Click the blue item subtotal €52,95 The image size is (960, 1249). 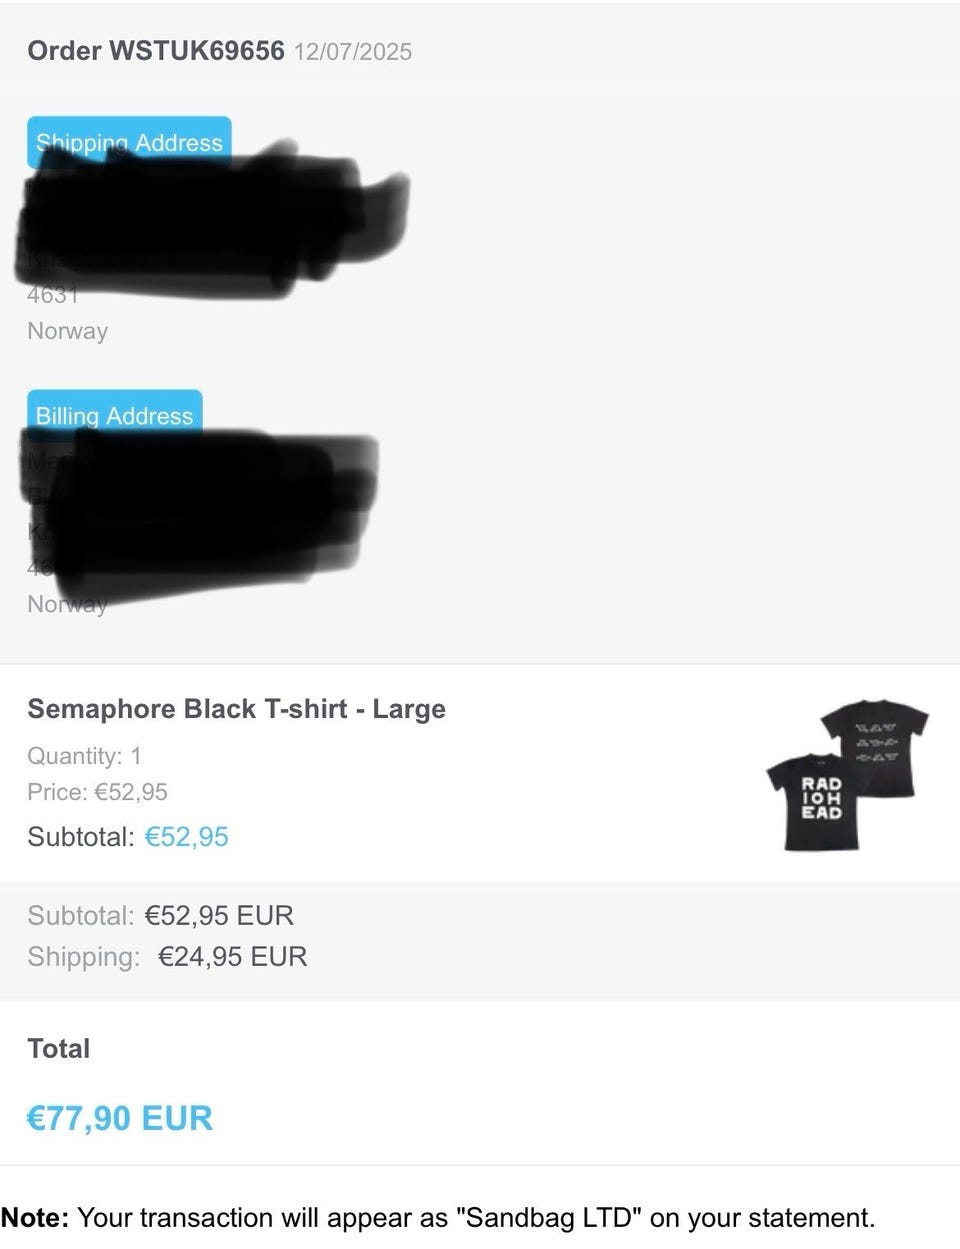(x=186, y=837)
